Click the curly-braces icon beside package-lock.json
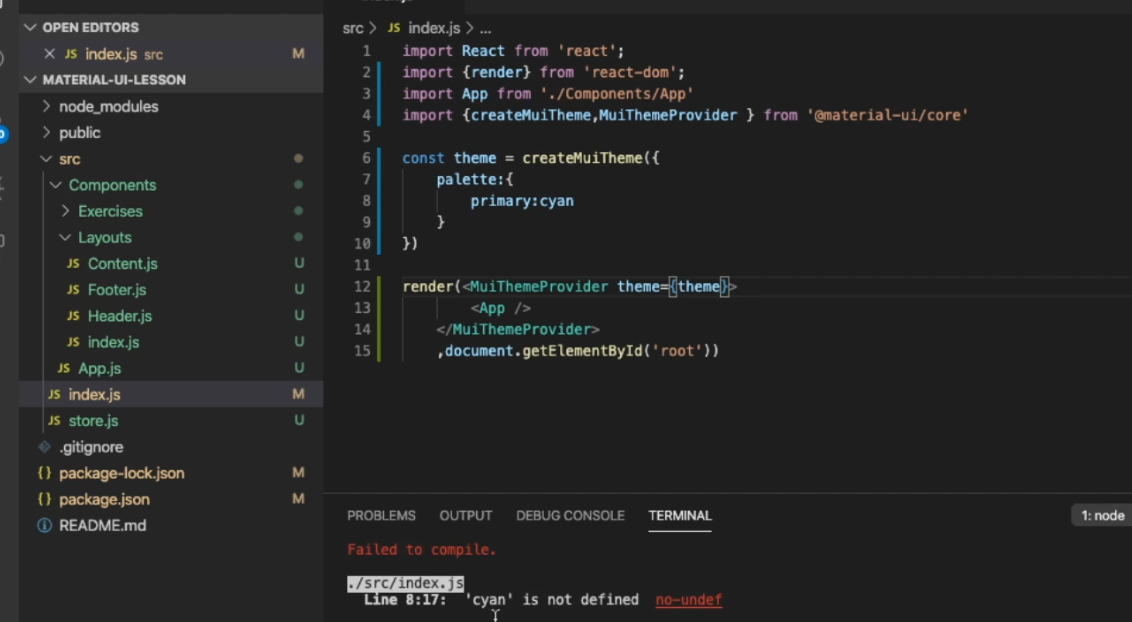Screen dimensions: 1132x622 (44, 473)
